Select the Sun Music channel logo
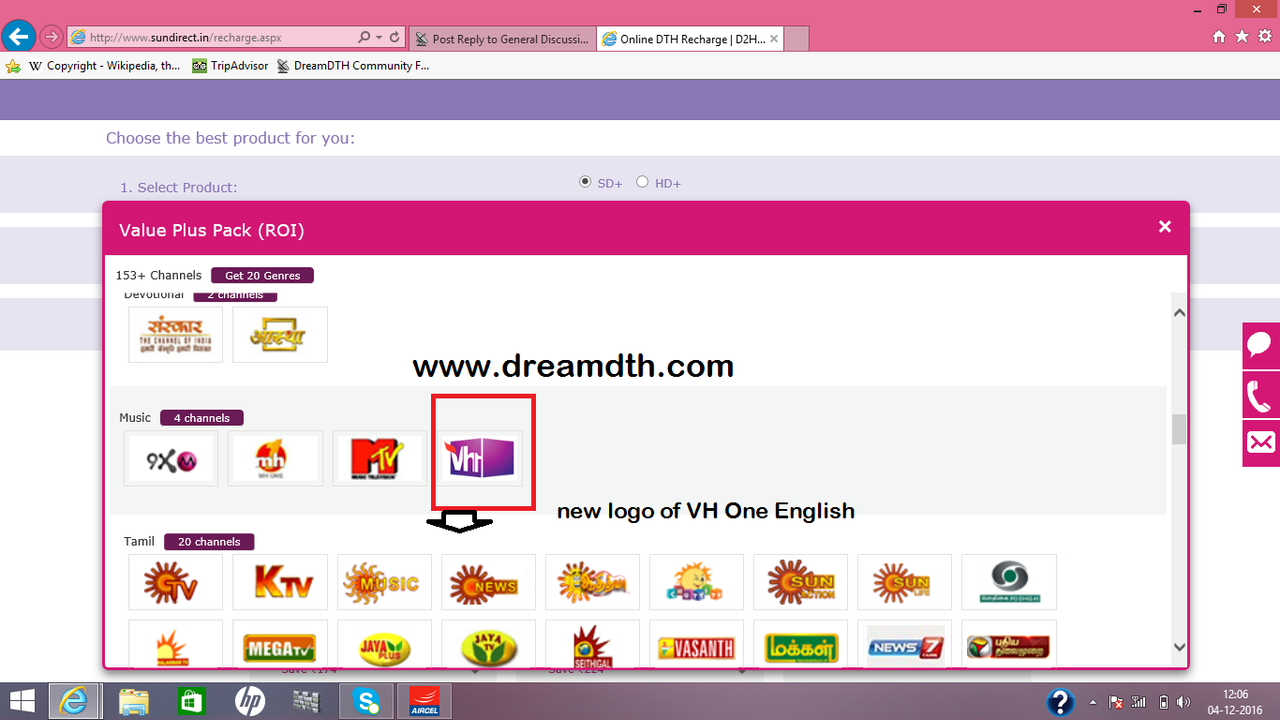Image resolution: width=1280 pixels, height=720 pixels. (x=384, y=582)
